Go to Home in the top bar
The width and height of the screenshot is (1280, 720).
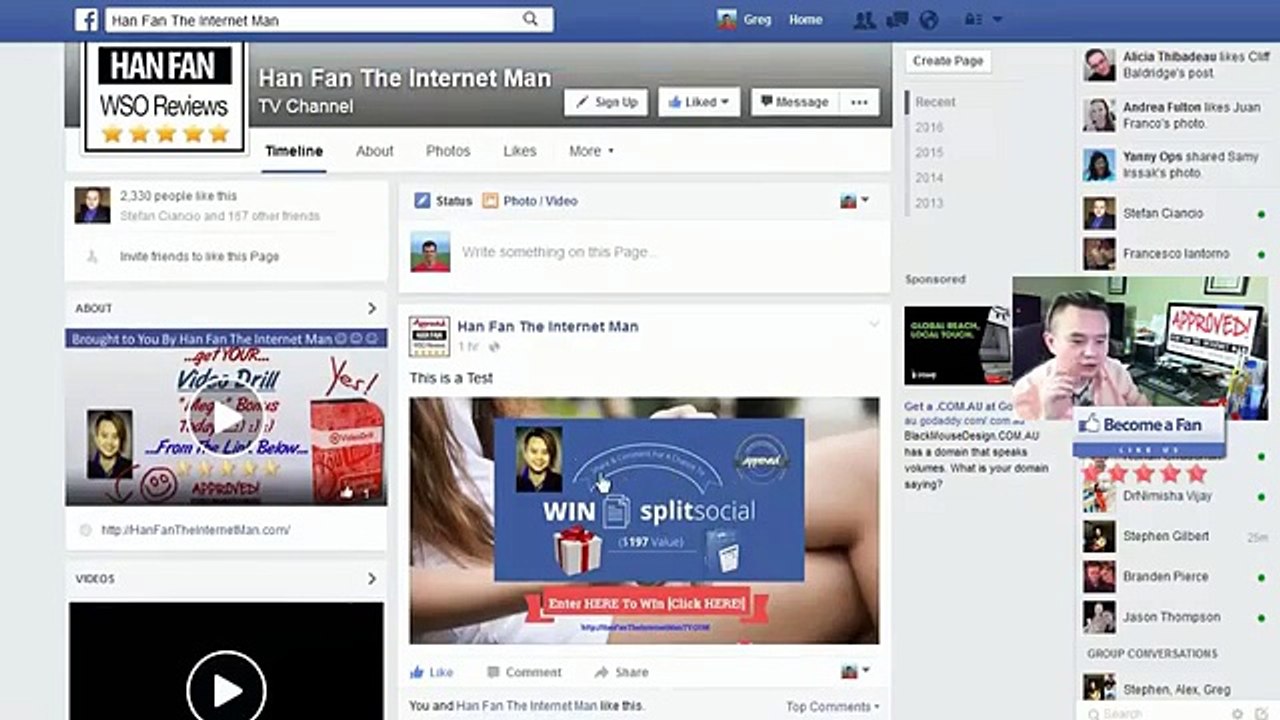(x=806, y=20)
